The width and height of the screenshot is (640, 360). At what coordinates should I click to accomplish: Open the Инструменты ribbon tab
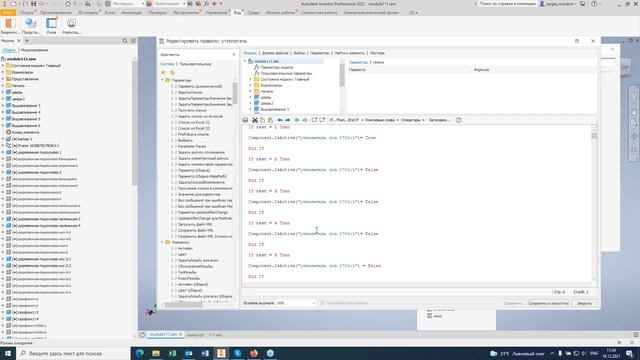(186, 13)
